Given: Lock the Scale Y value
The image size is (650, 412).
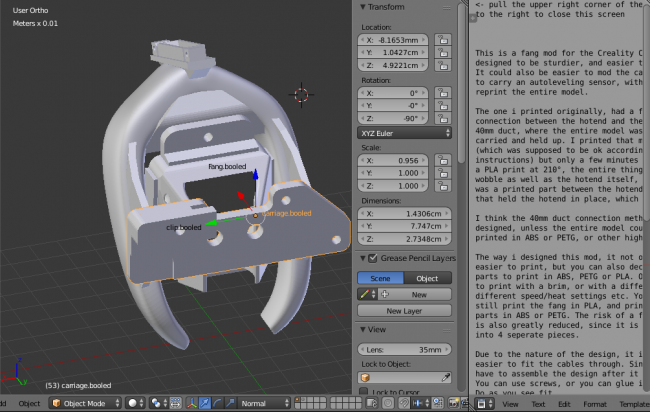Looking at the screenshot, I should click(443, 173).
